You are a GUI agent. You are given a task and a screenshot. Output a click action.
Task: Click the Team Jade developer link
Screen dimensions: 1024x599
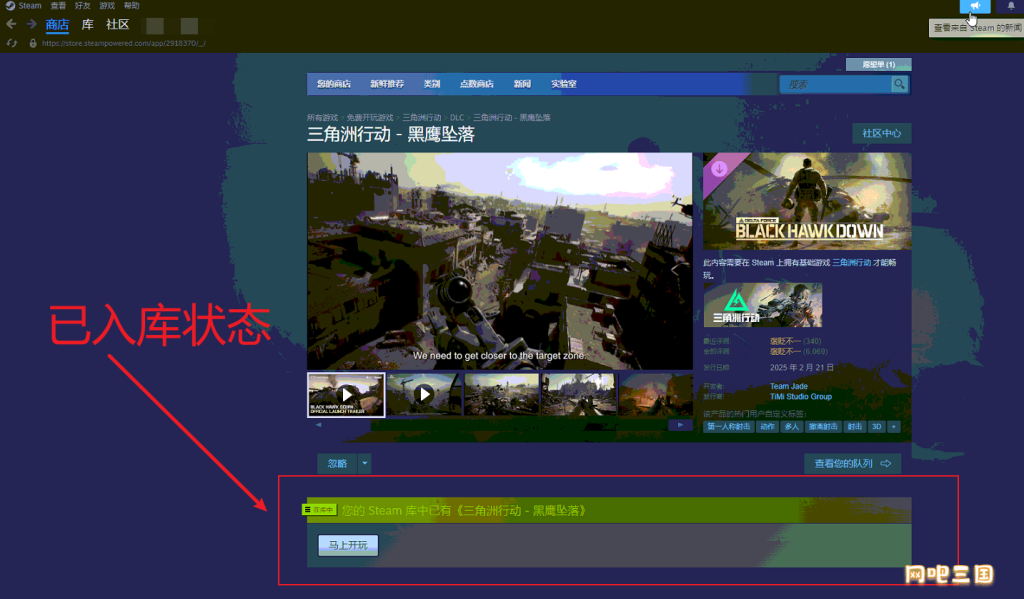click(789, 386)
